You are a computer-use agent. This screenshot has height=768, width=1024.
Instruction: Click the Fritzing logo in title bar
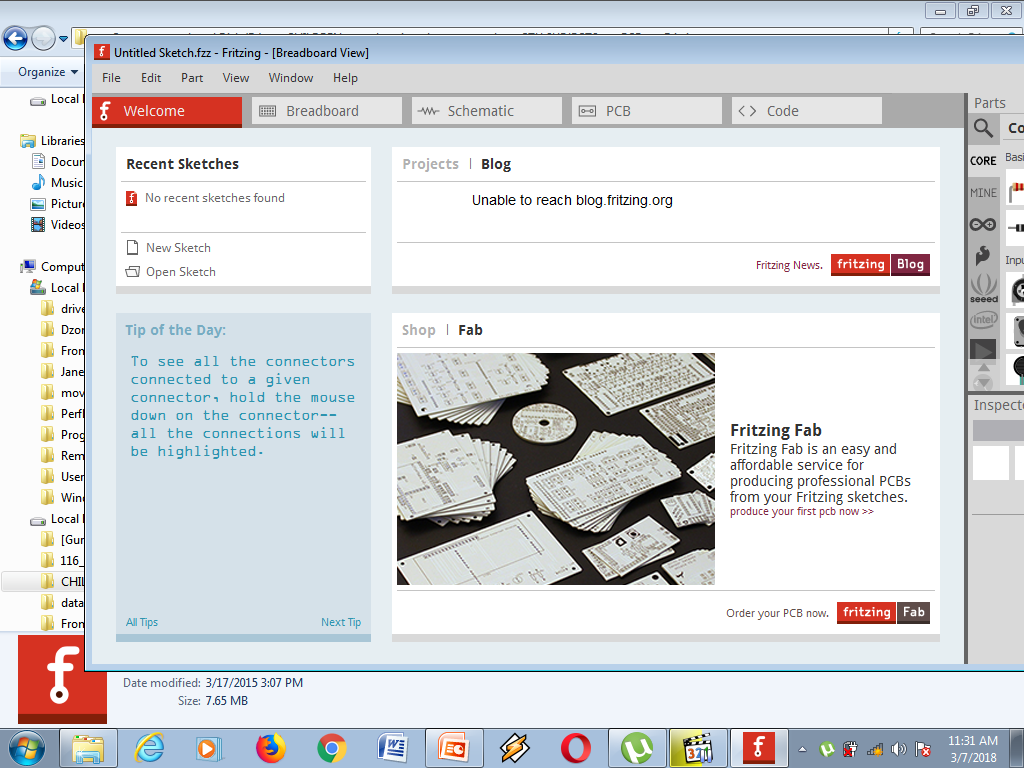[x=101, y=52]
